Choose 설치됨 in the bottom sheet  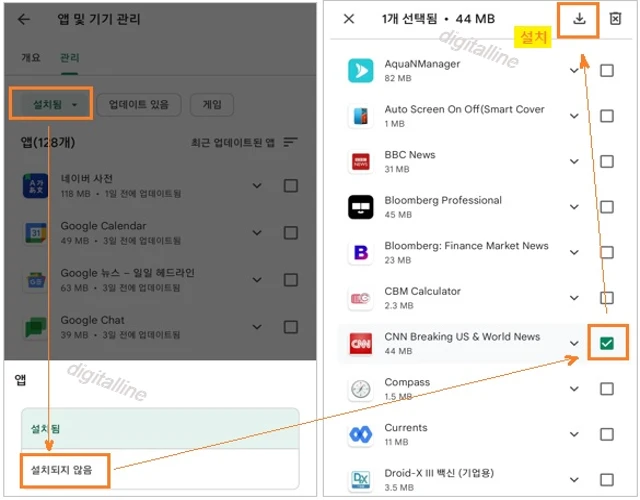click(160, 429)
